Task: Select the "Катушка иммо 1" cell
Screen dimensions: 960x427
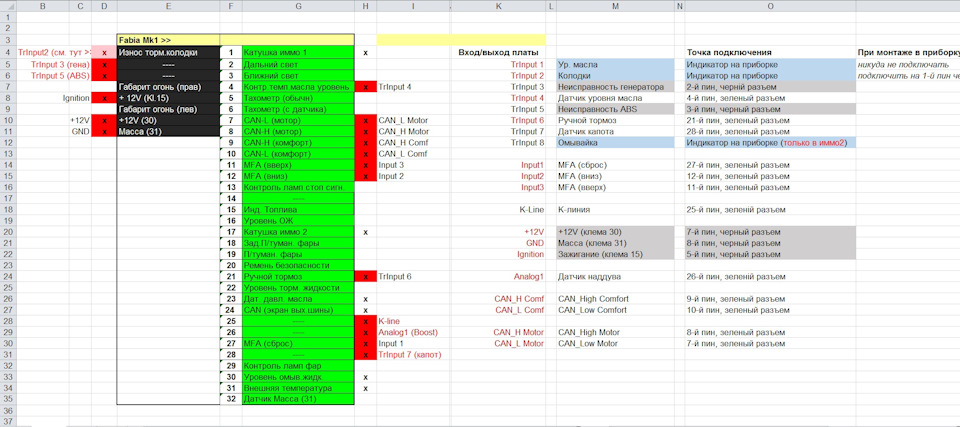Action: [x=298, y=53]
